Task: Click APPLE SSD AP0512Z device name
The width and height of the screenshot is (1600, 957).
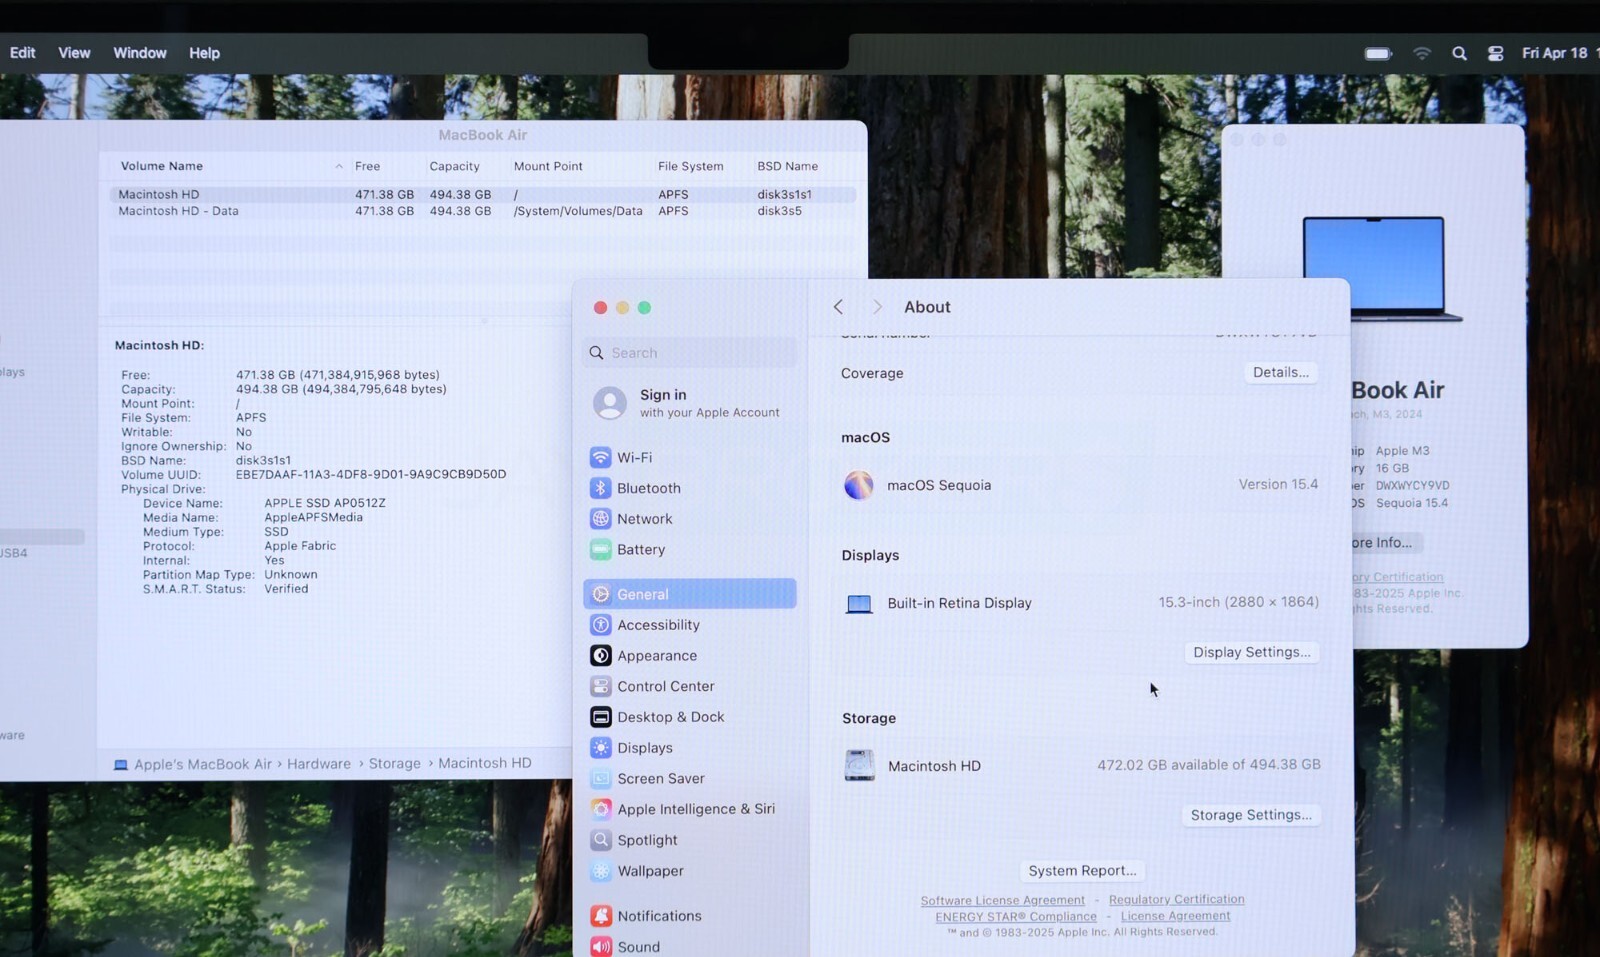Action: point(325,503)
